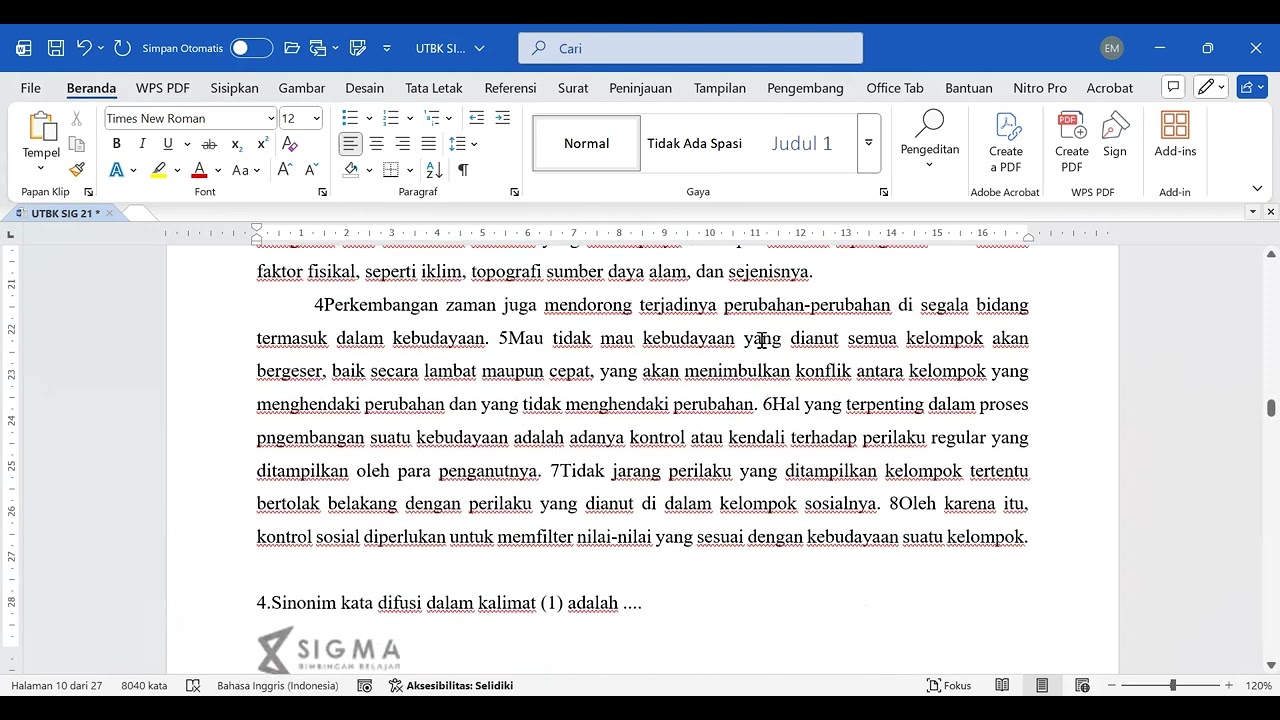Check spelling via proofing status icon

pos(194,686)
